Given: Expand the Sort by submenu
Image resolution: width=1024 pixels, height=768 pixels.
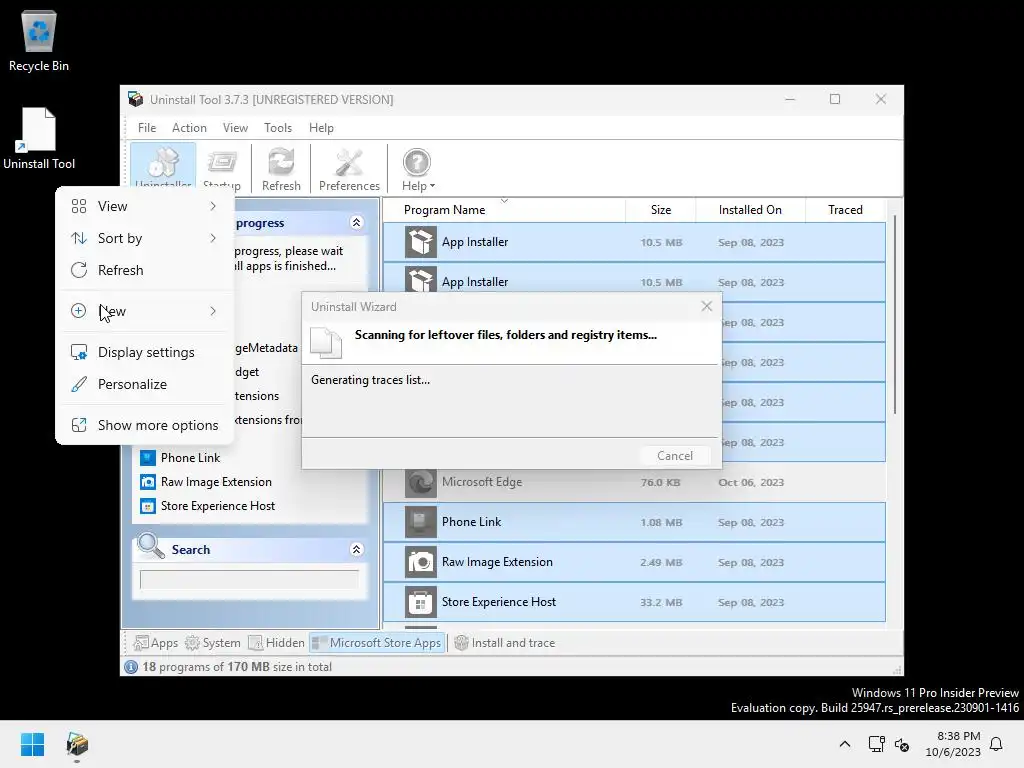Looking at the screenshot, I should point(144,238).
